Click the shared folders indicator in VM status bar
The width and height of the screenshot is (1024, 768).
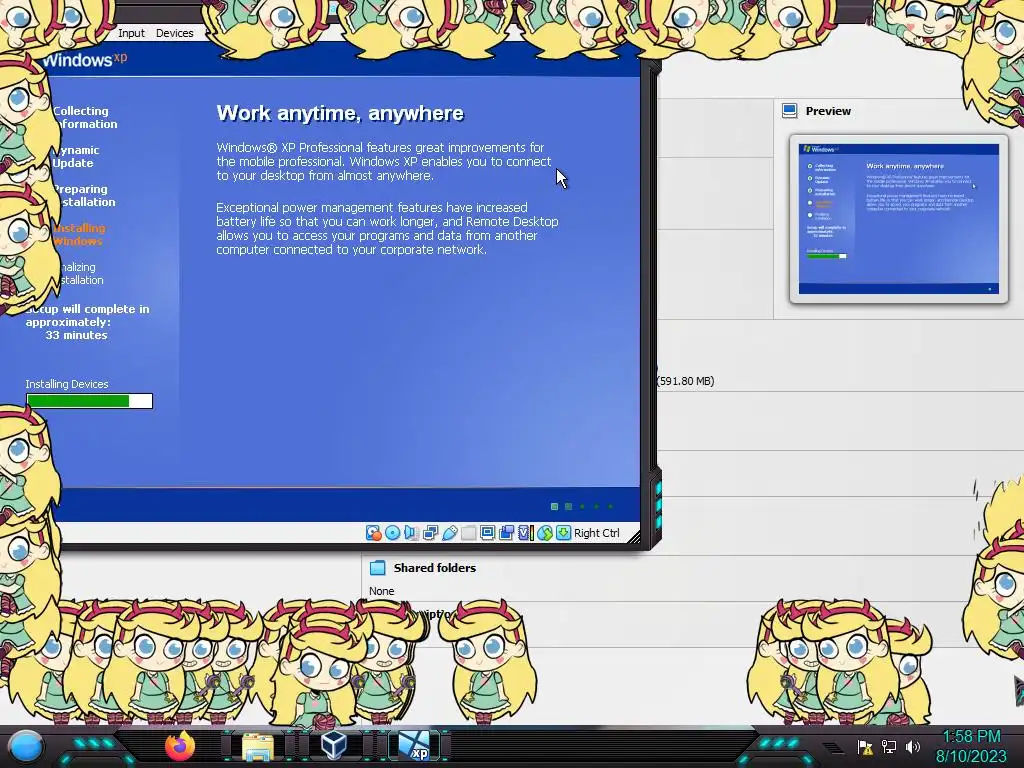tap(468, 533)
